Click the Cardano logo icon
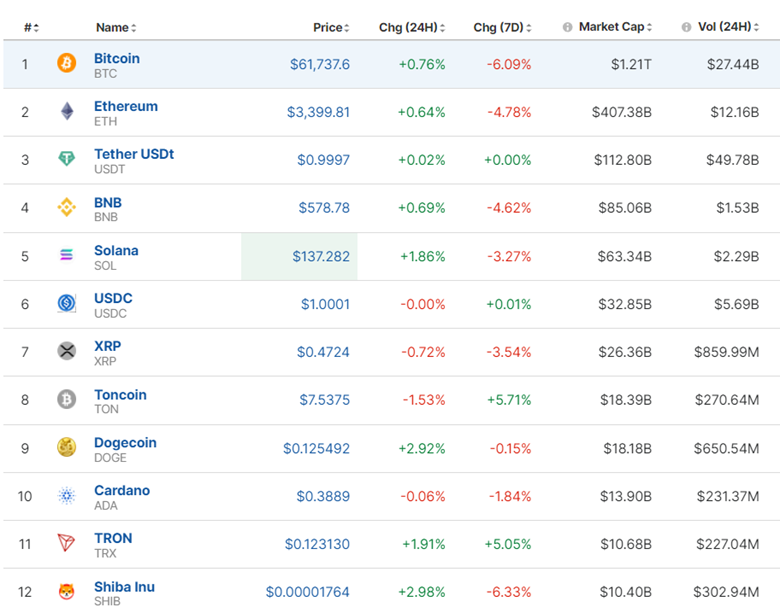The height and width of the screenshot is (613, 780). (x=67, y=496)
